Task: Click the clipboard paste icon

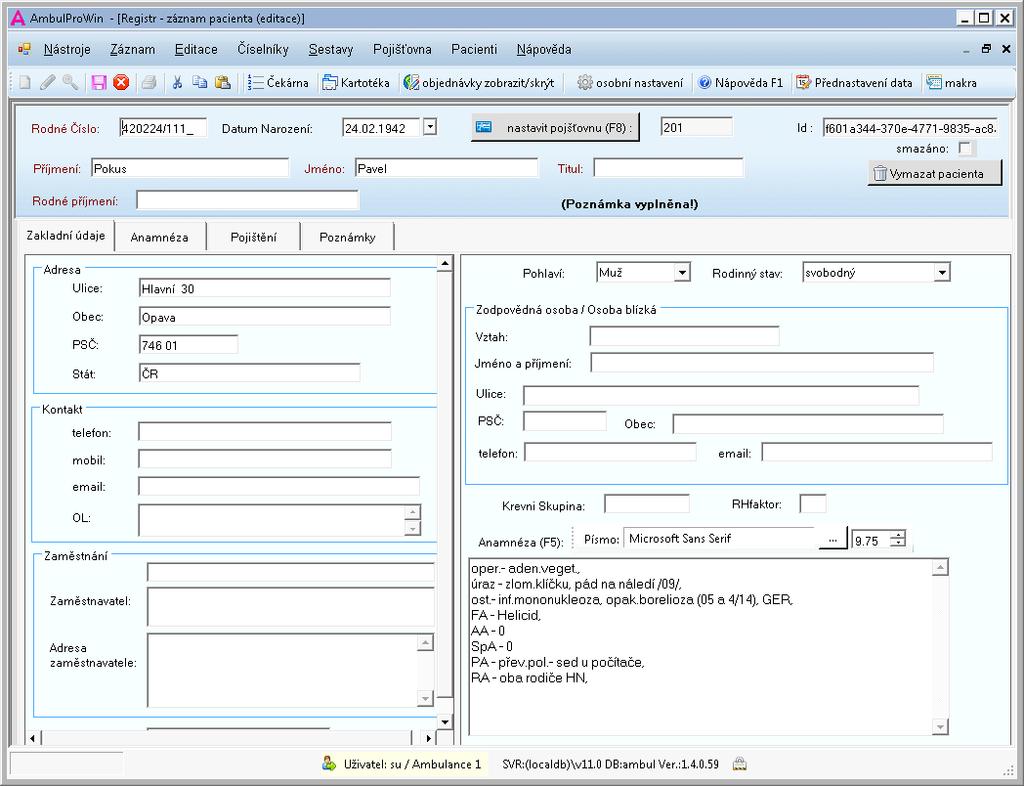Action: pos(223,82)
